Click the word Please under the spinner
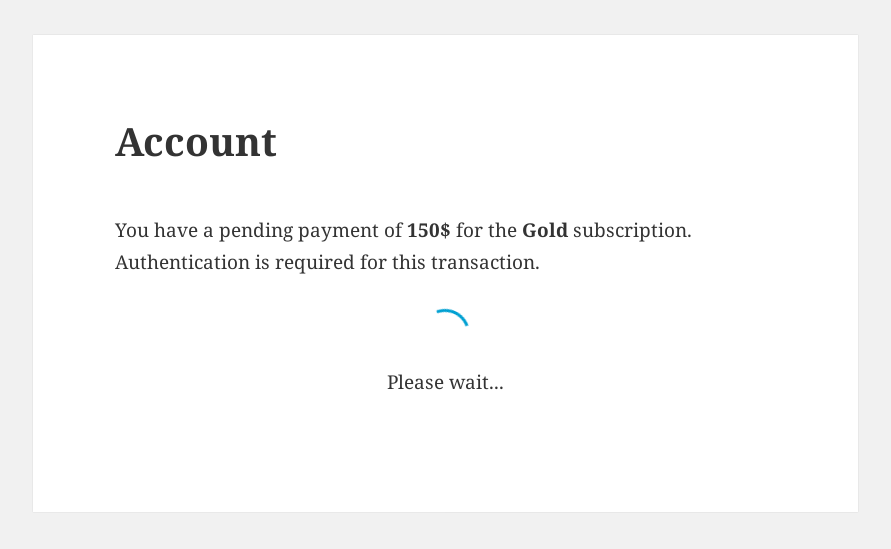891x549 pixels. pos(415,382)
